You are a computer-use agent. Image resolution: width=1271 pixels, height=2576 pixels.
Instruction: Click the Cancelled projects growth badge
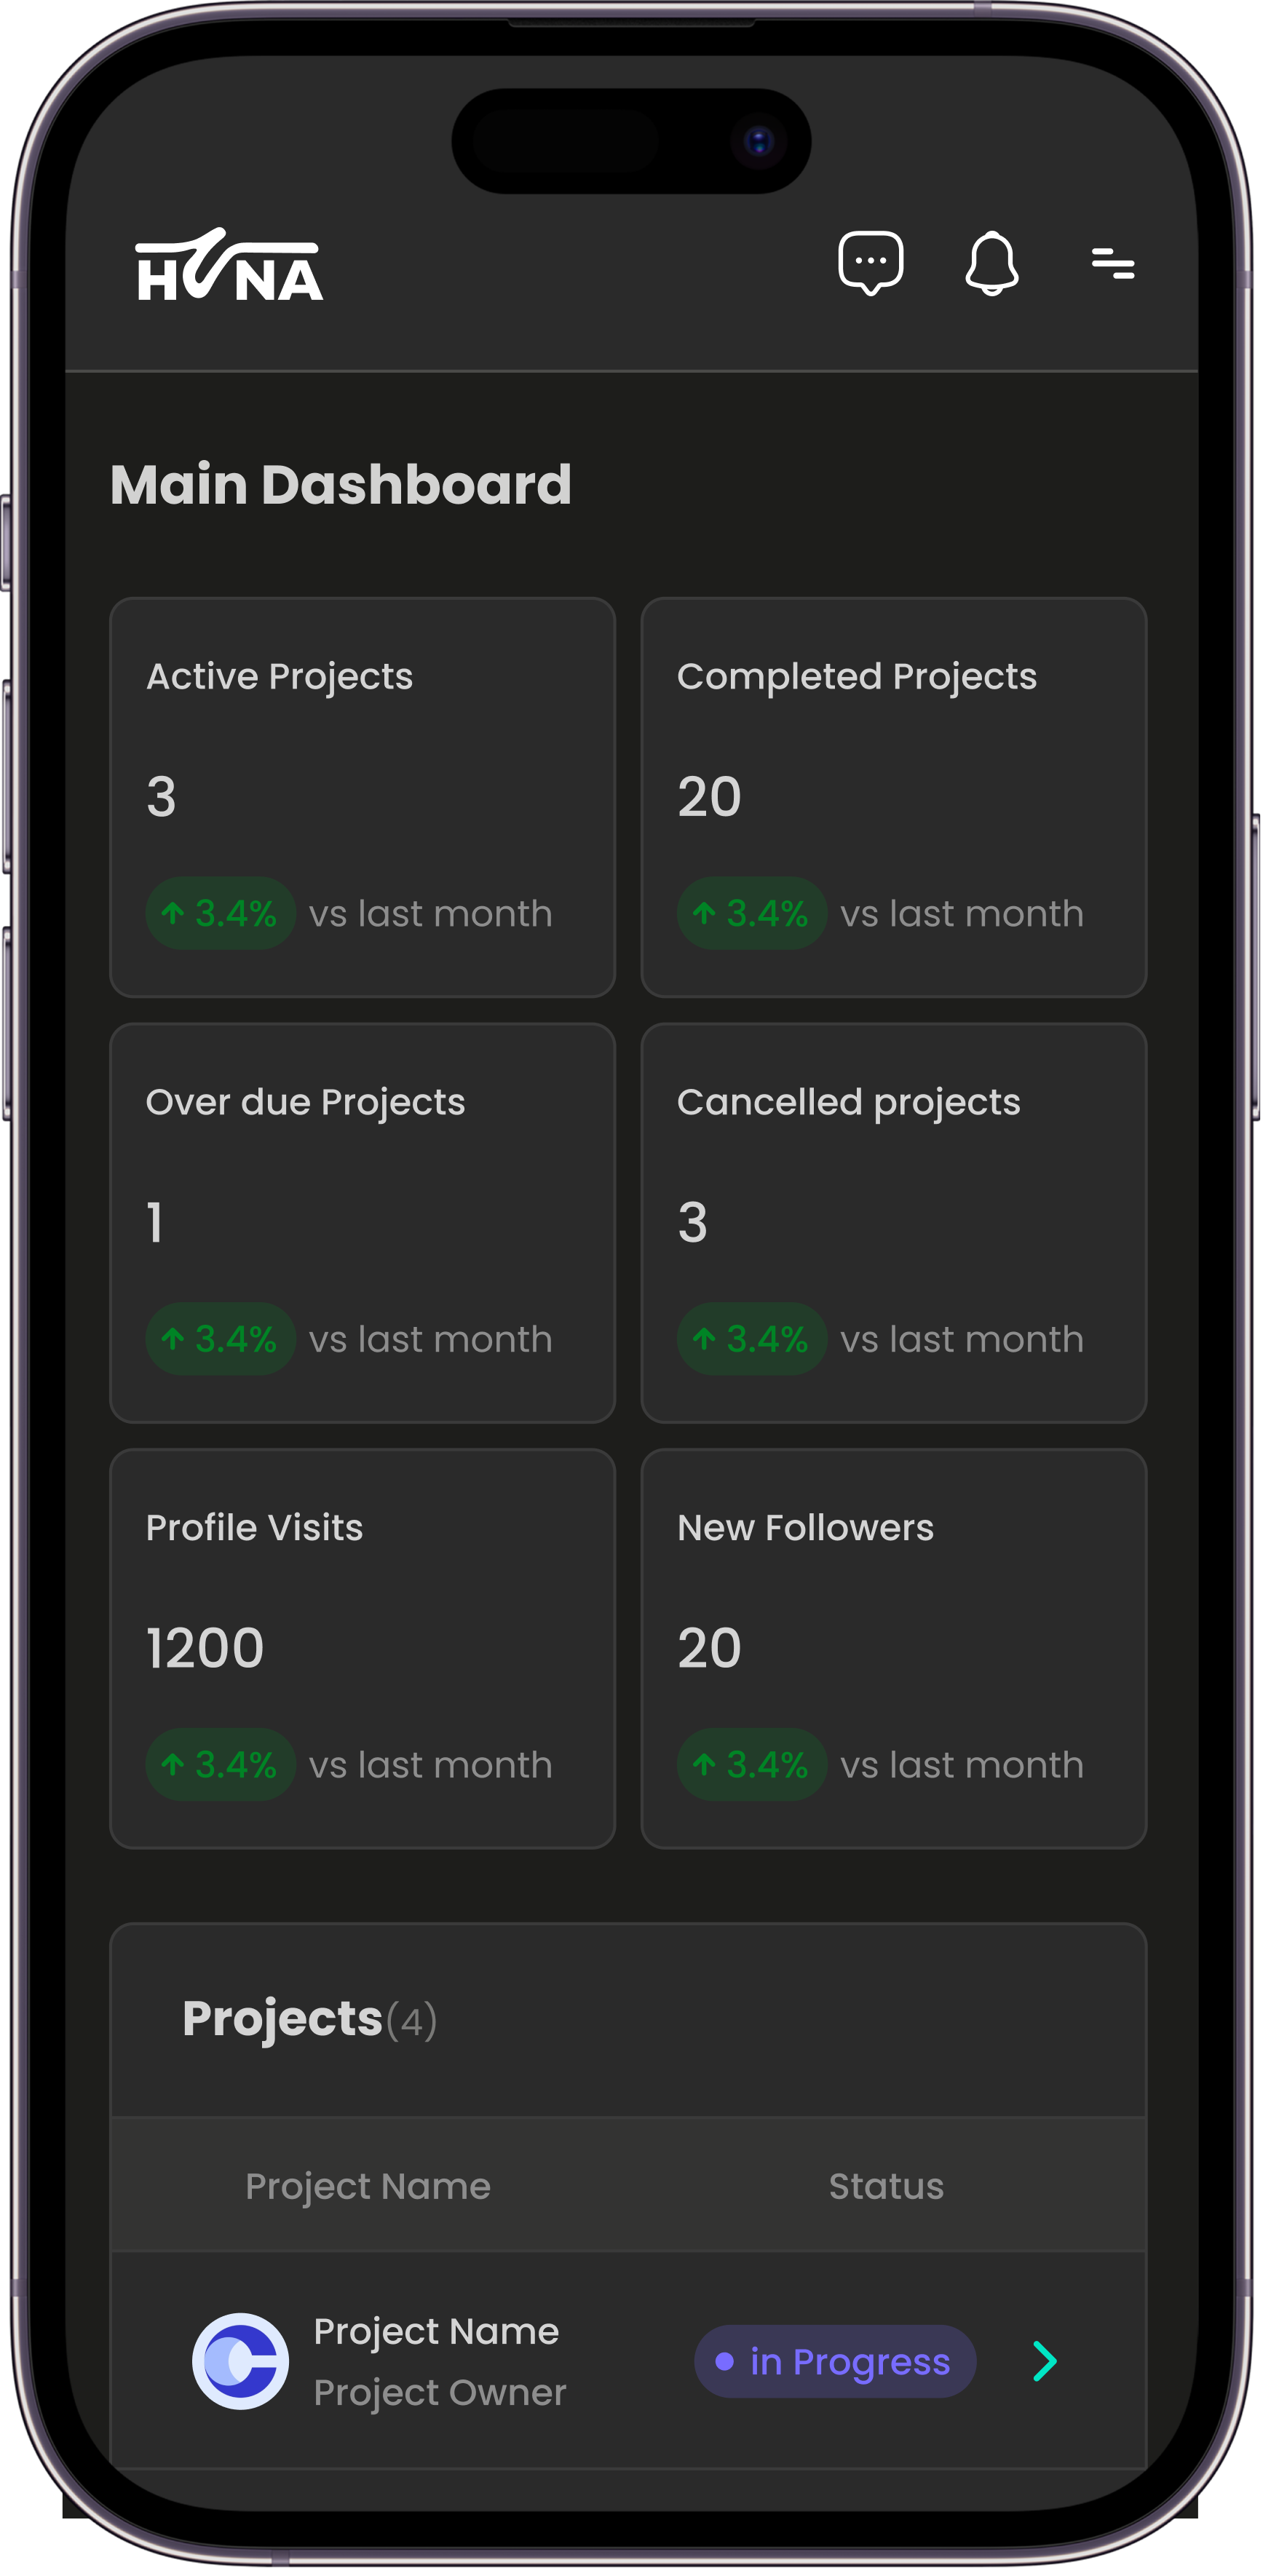(752, 1338)
